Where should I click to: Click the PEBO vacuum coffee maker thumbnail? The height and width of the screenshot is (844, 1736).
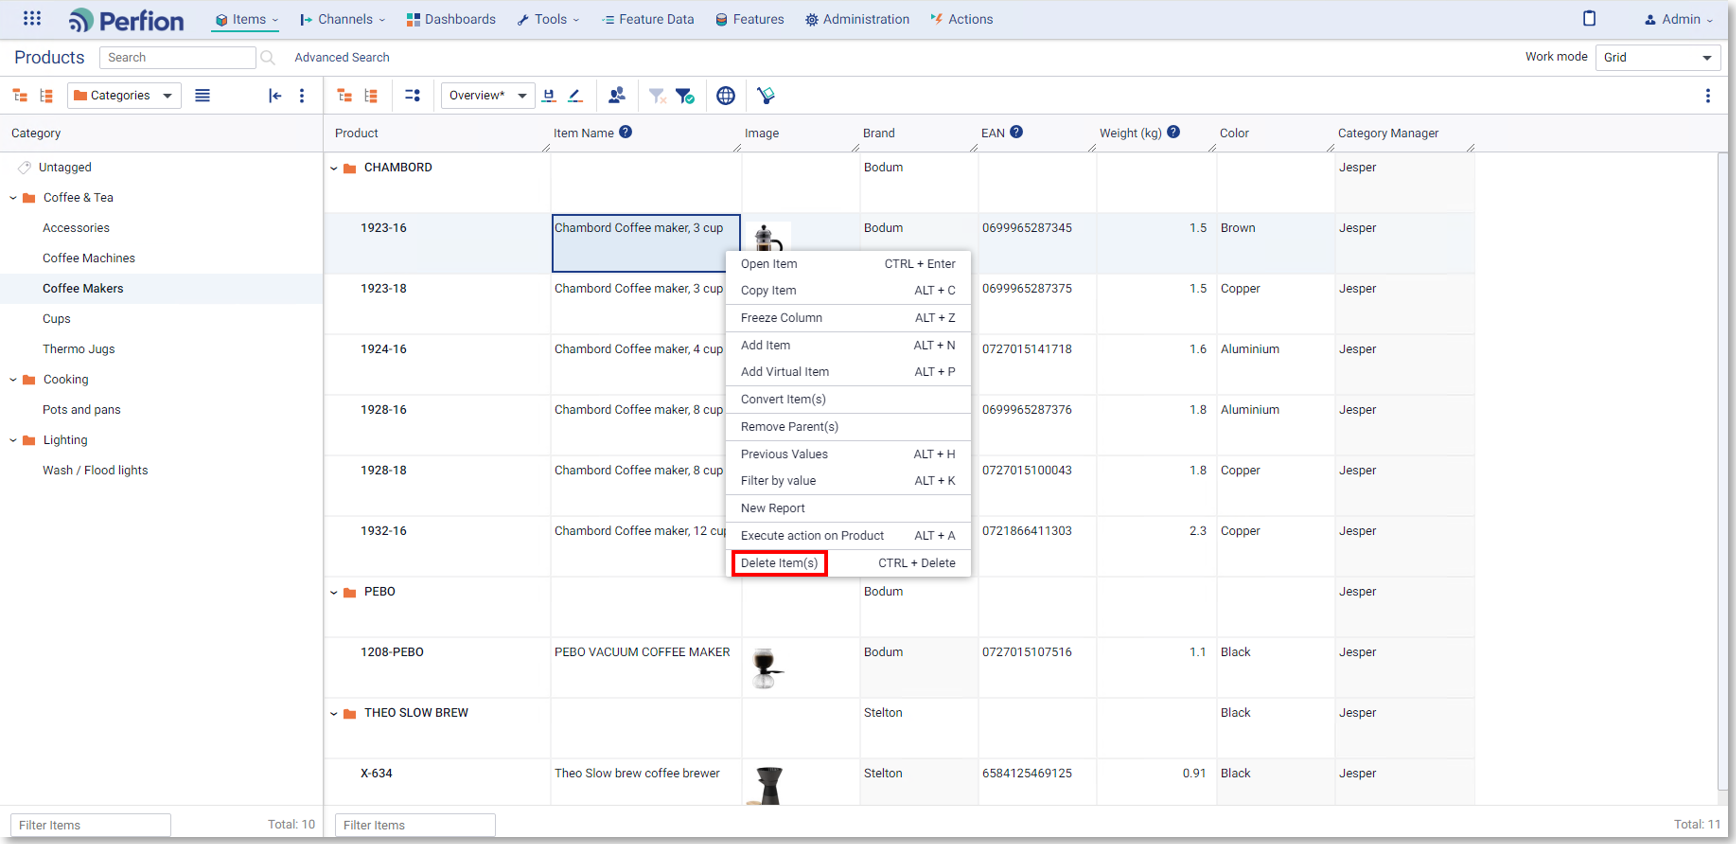tap(767, 669)
